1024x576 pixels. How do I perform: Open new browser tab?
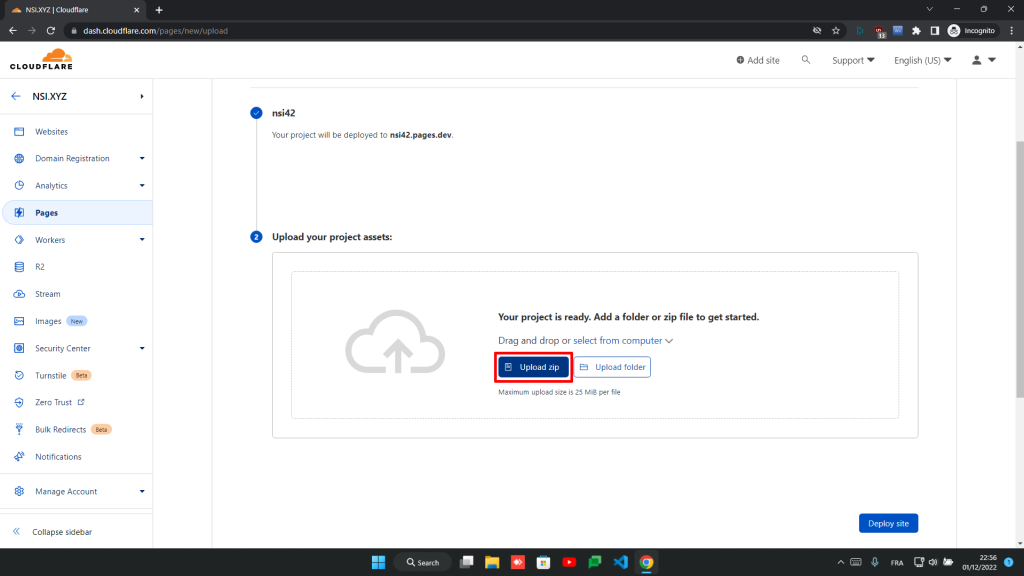point(159,10)
